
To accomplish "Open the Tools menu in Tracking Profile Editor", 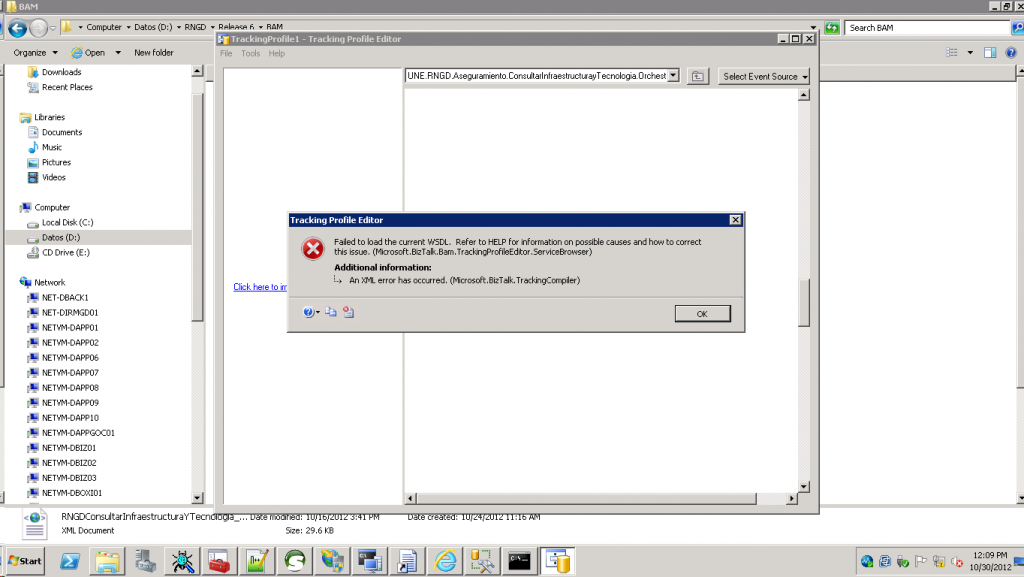I will click(250, 54).
